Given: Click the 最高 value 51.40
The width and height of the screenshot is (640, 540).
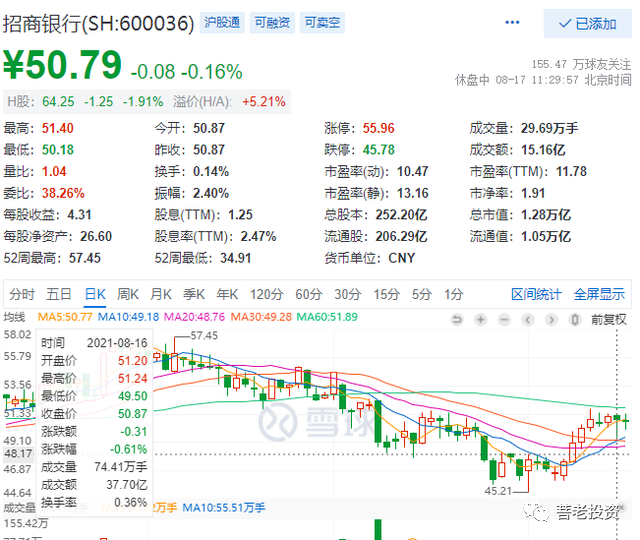Looking at the screenshot, I should [x=58, y=128].
